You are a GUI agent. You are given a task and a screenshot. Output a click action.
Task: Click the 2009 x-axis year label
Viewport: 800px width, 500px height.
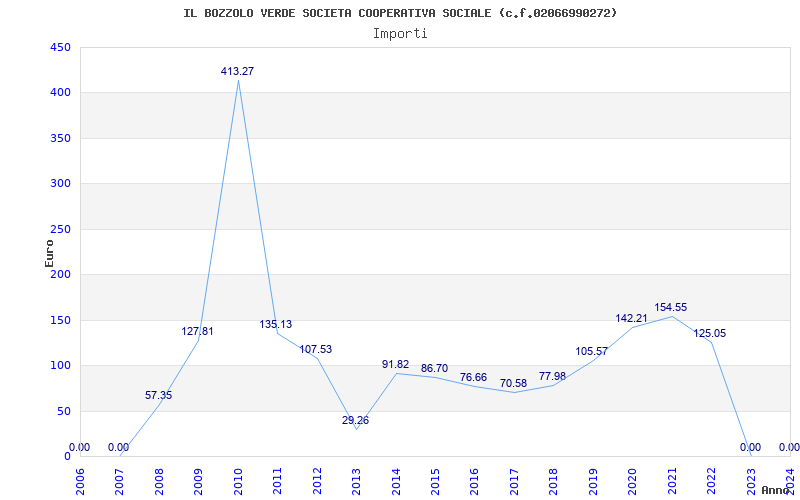point(198,481)
